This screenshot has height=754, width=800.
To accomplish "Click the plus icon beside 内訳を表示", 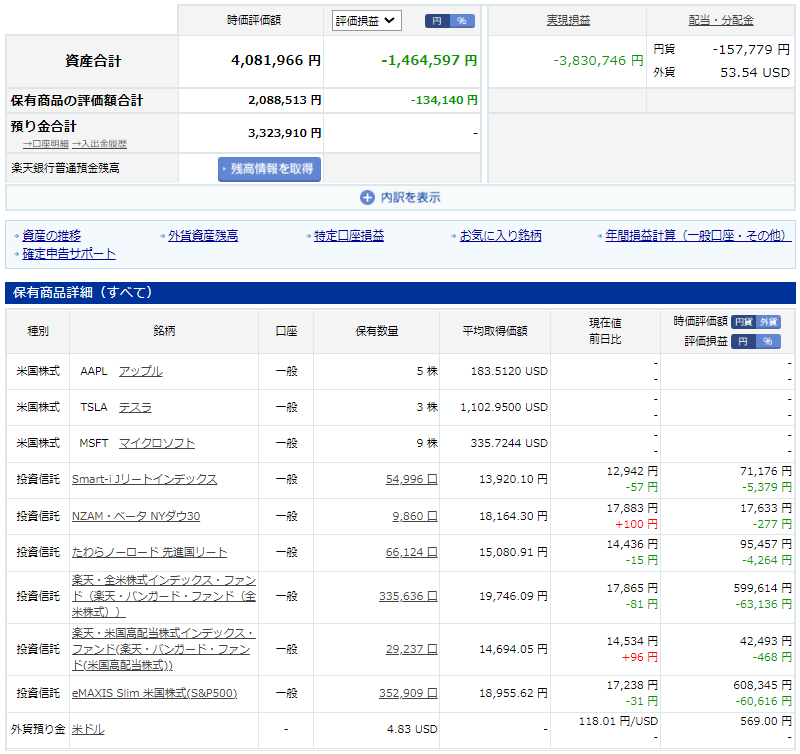I will 367,198.
